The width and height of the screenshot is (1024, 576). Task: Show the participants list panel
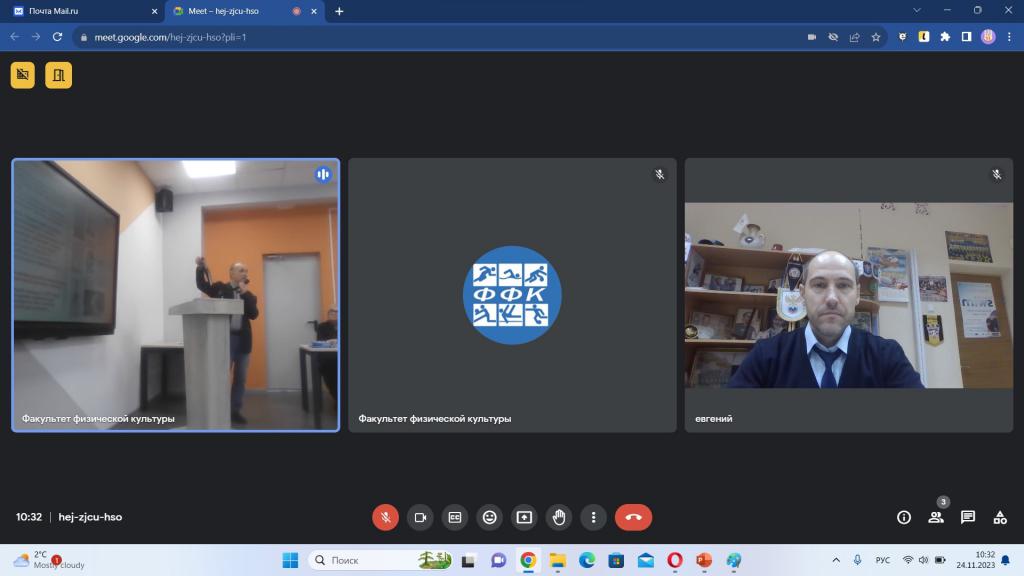936,517
